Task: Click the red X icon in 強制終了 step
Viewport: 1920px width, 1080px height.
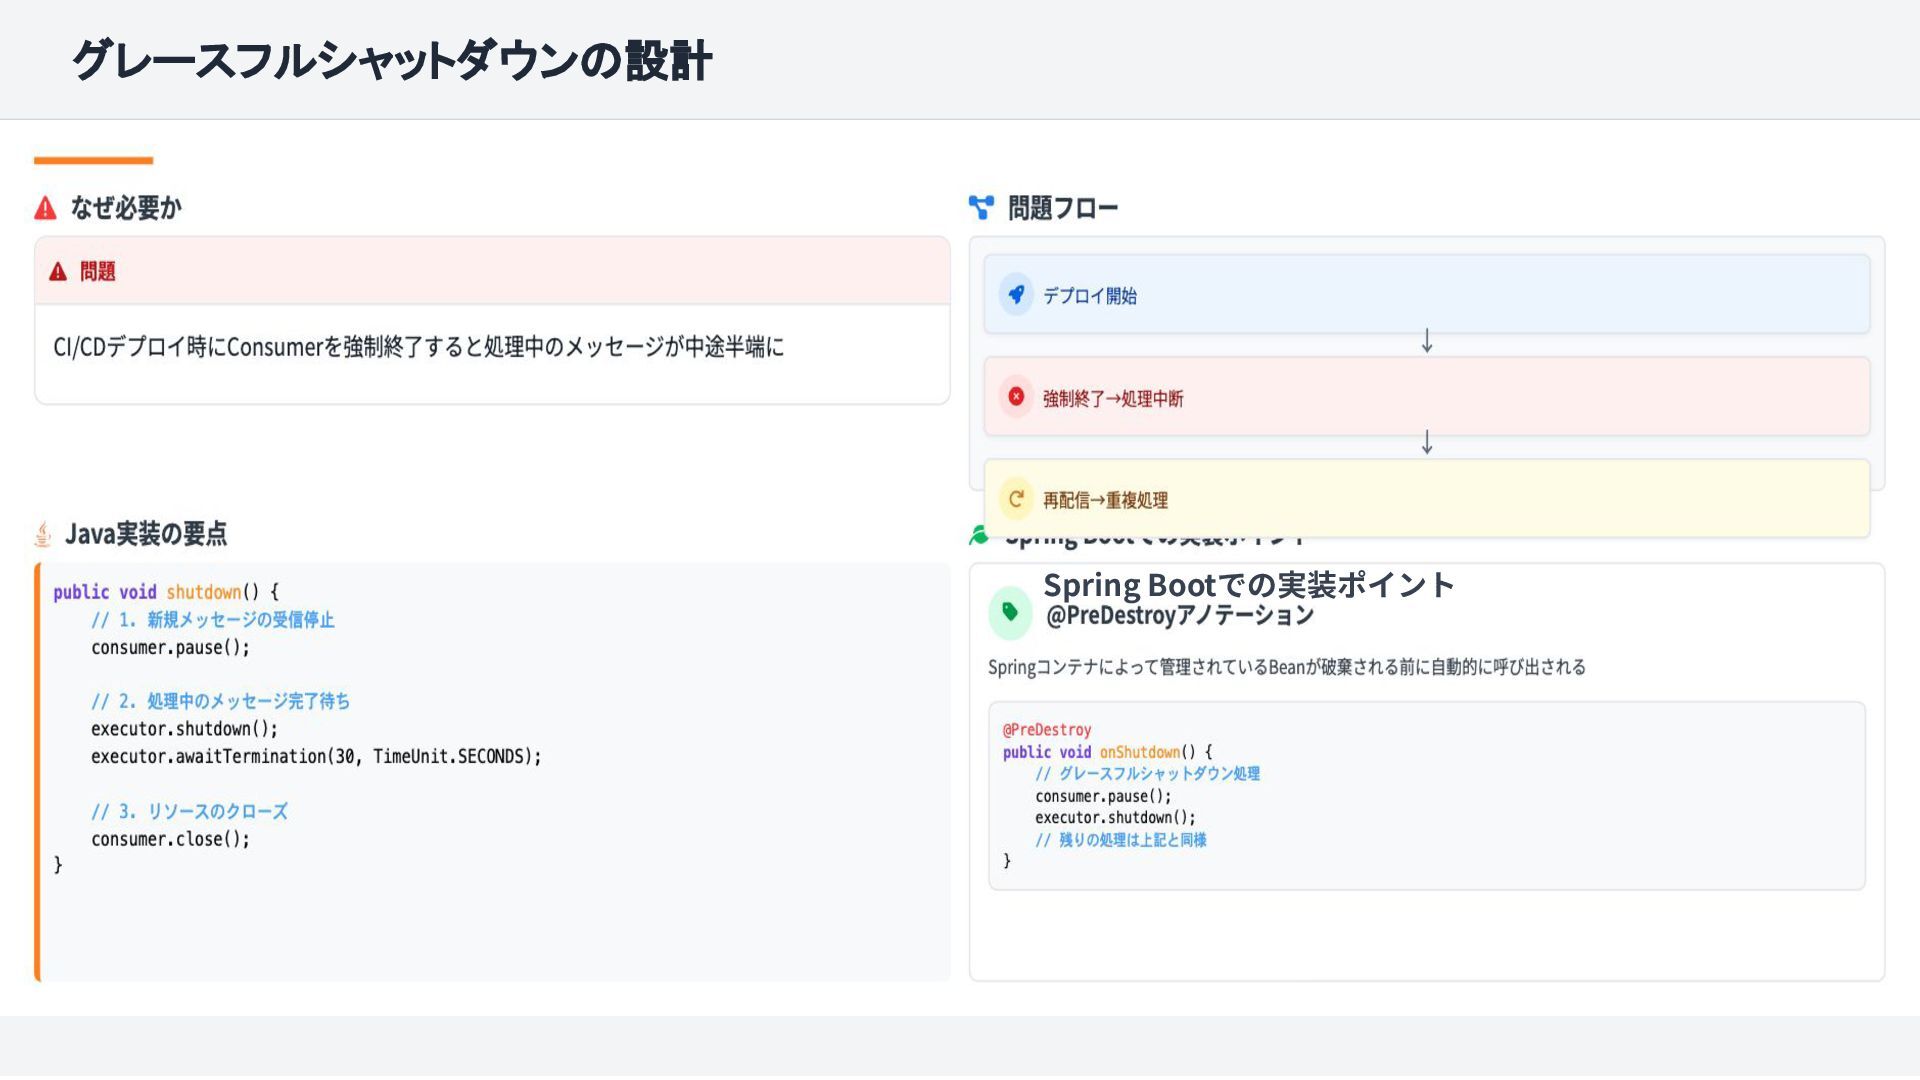Action: tap(1016, 397)
